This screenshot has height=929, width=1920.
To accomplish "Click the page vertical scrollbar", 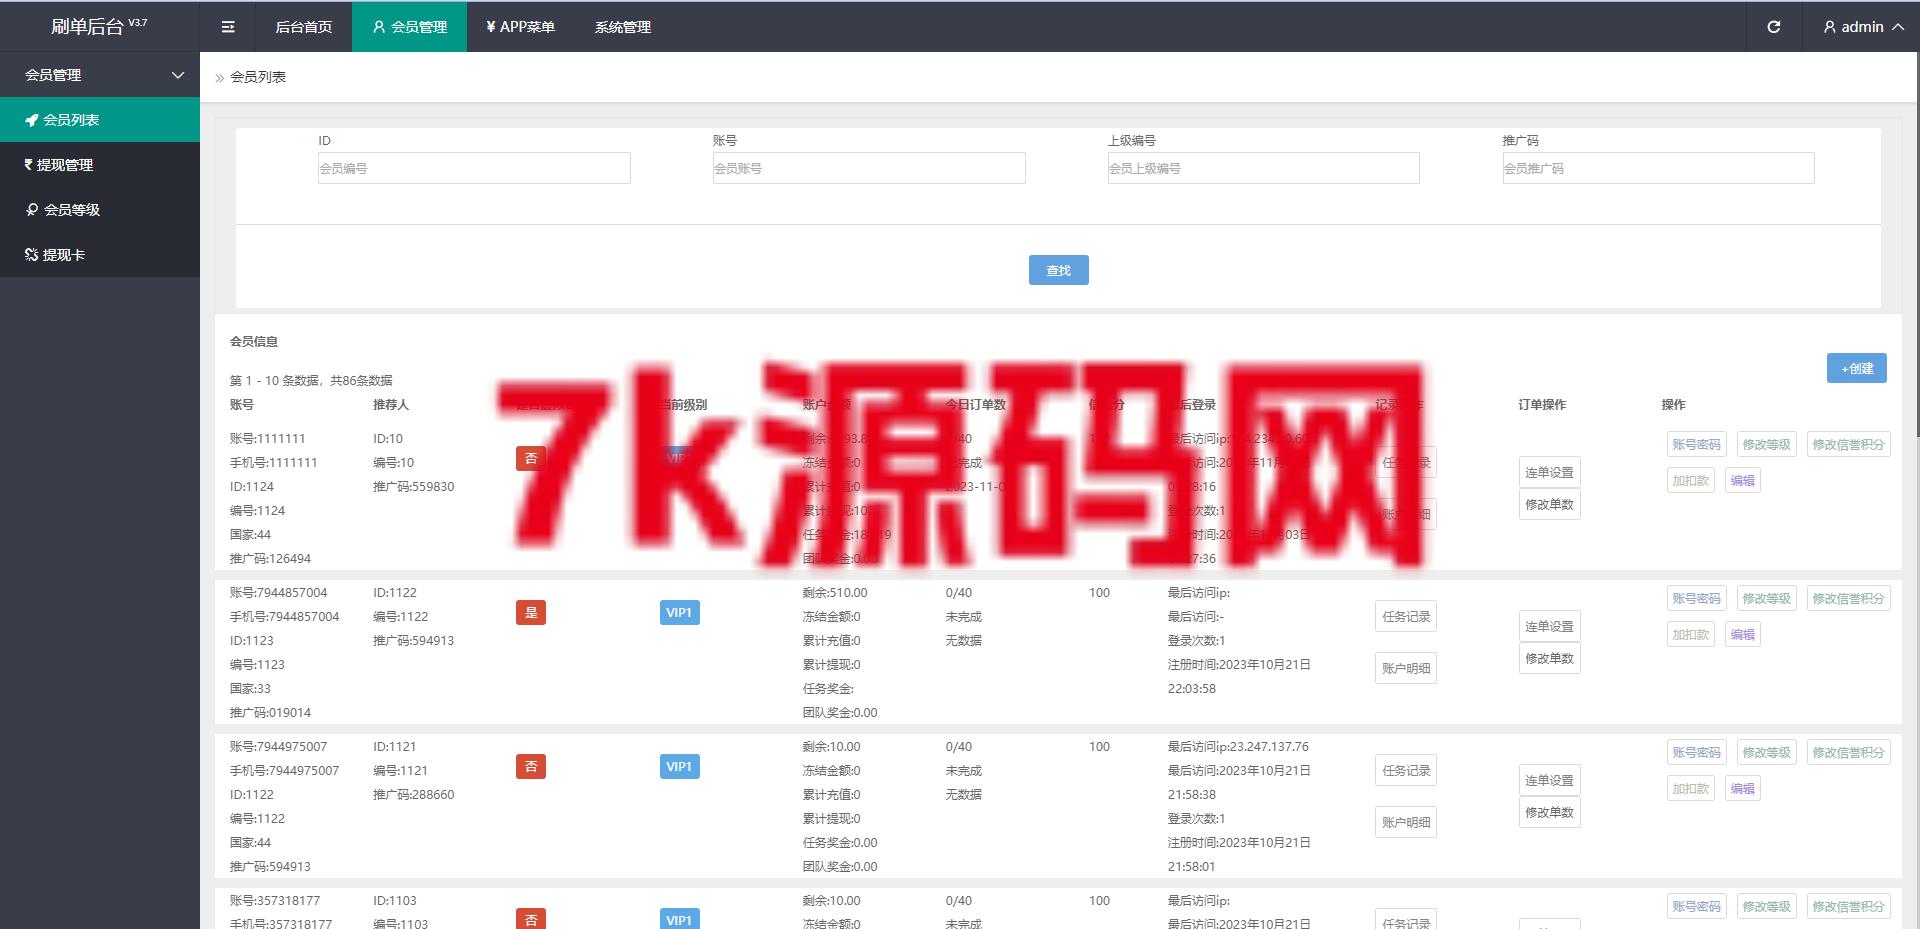I will pyautogui.click(x=1917, y=245).
